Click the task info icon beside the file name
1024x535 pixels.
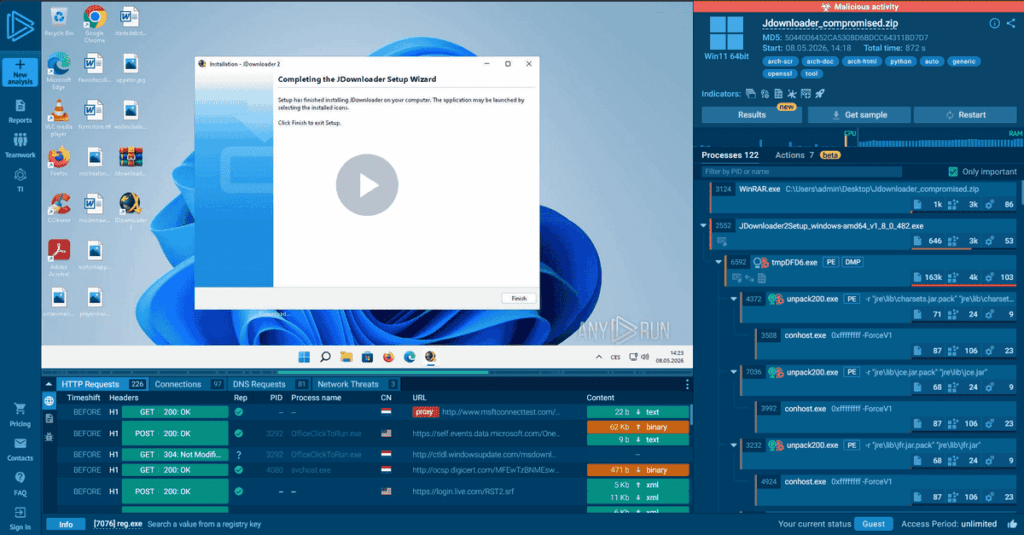pyautogui.click(x=994, y=24)
